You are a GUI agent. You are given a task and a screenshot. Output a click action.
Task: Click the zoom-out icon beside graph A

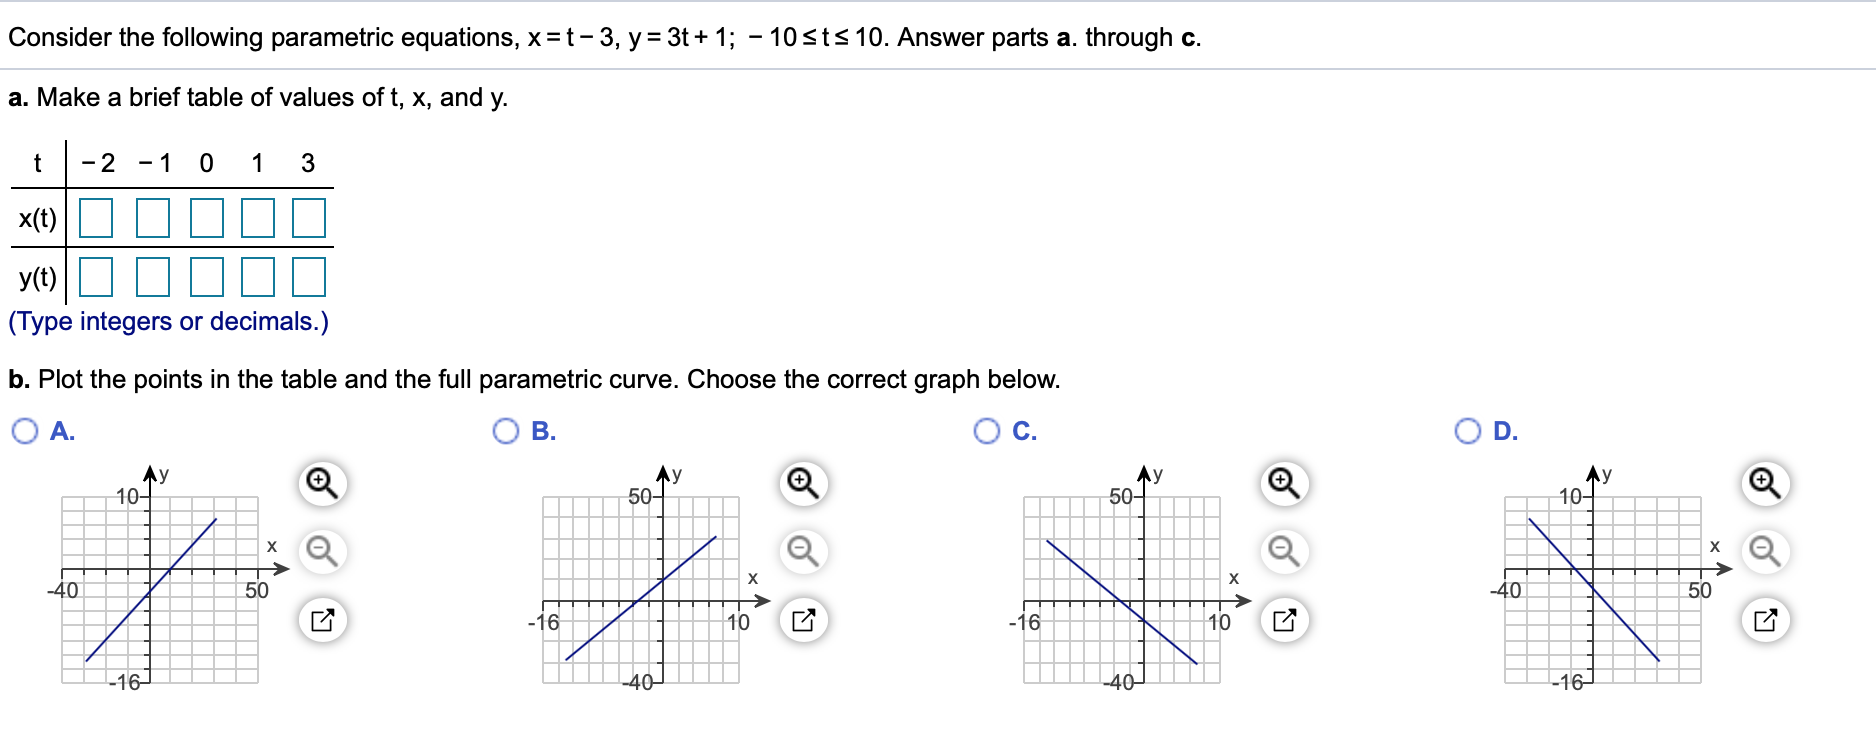322,550
